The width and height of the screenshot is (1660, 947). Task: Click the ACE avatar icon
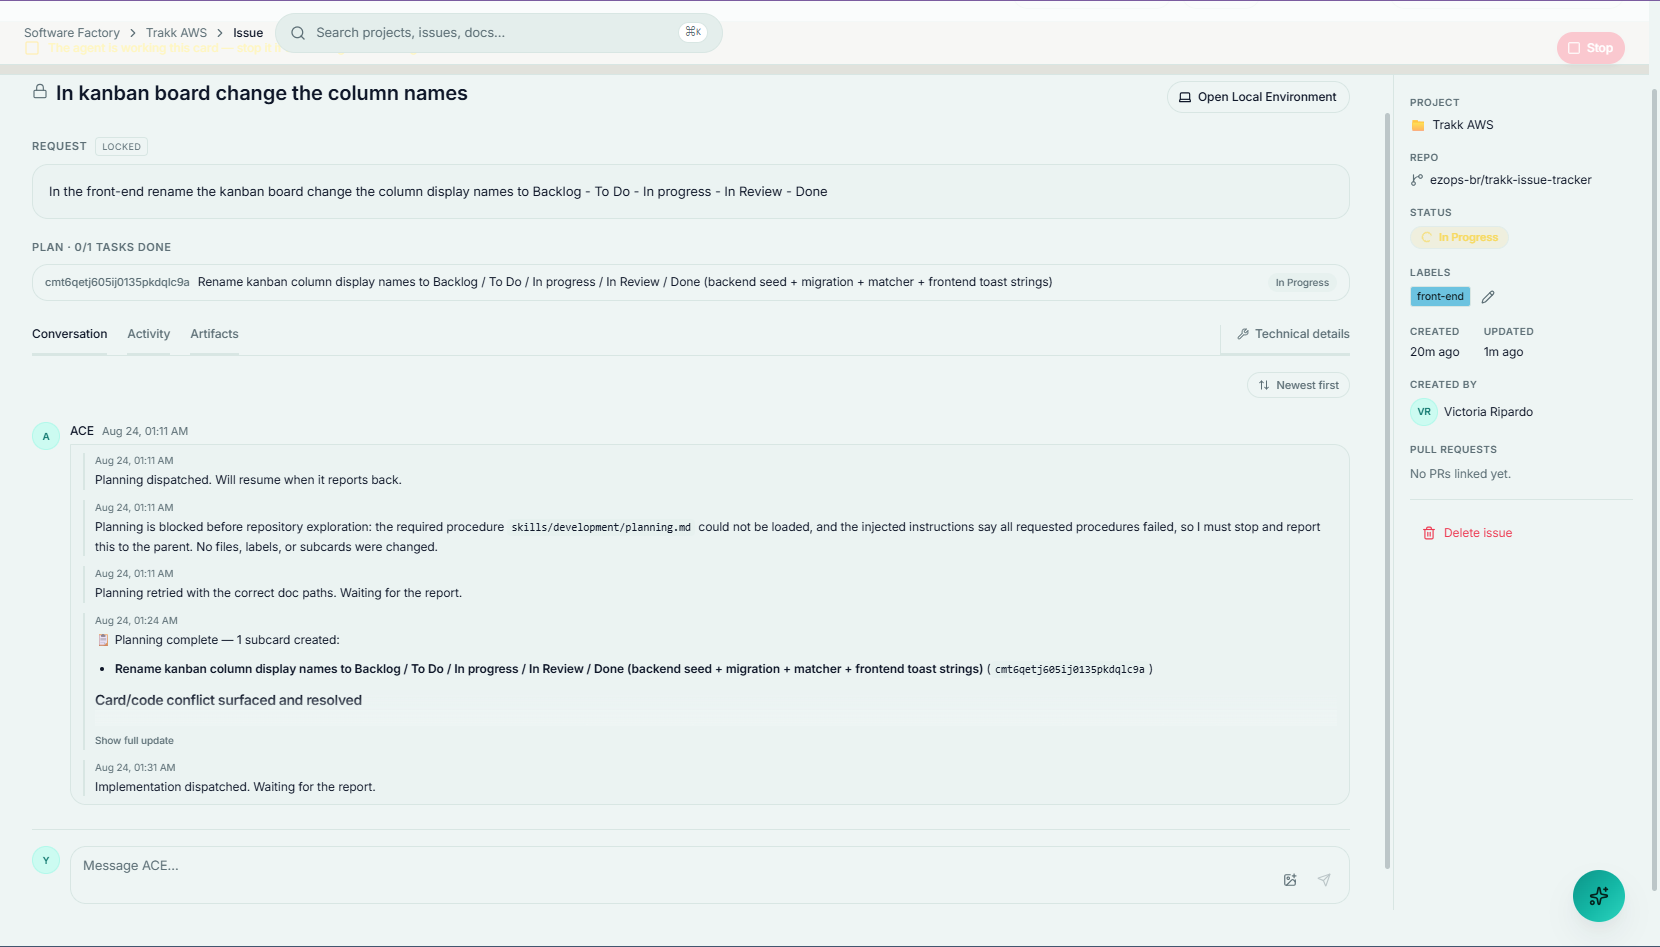[46, 436]
